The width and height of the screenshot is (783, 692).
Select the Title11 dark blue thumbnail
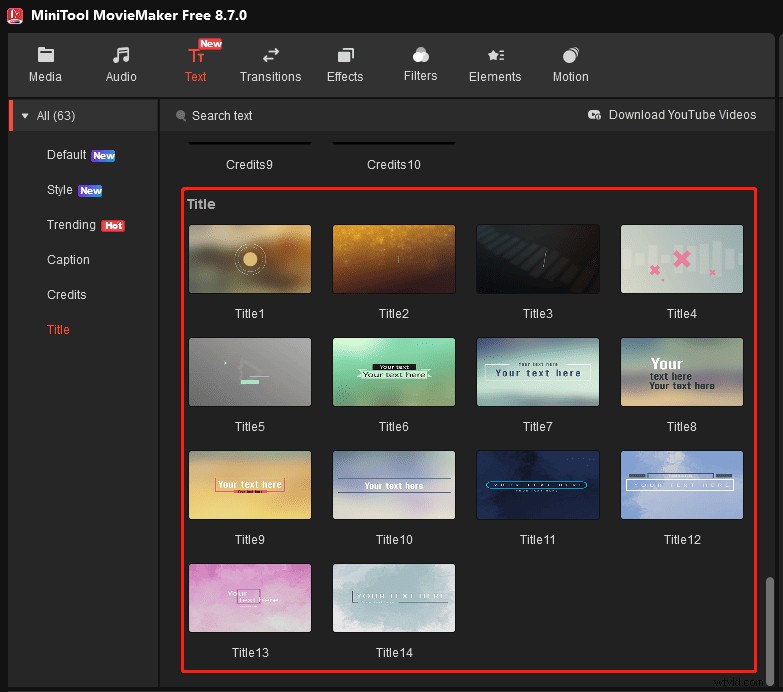click(538, 485)
